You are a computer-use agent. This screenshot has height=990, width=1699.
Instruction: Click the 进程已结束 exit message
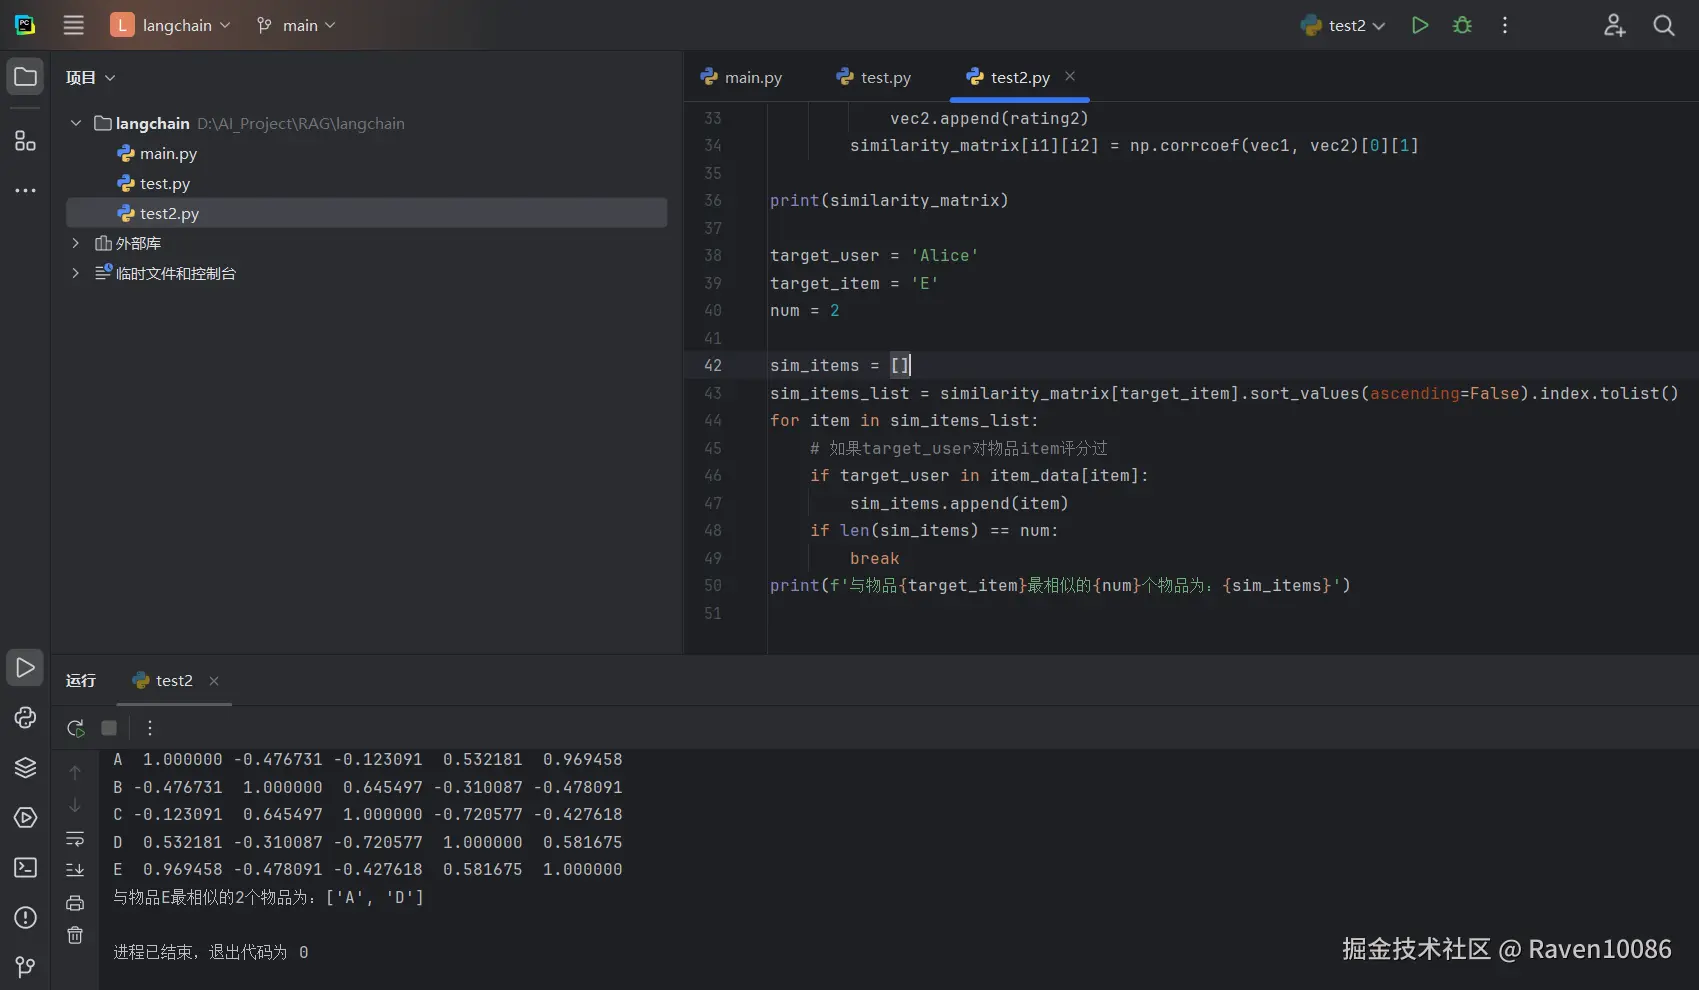click(x=211, y=952)
